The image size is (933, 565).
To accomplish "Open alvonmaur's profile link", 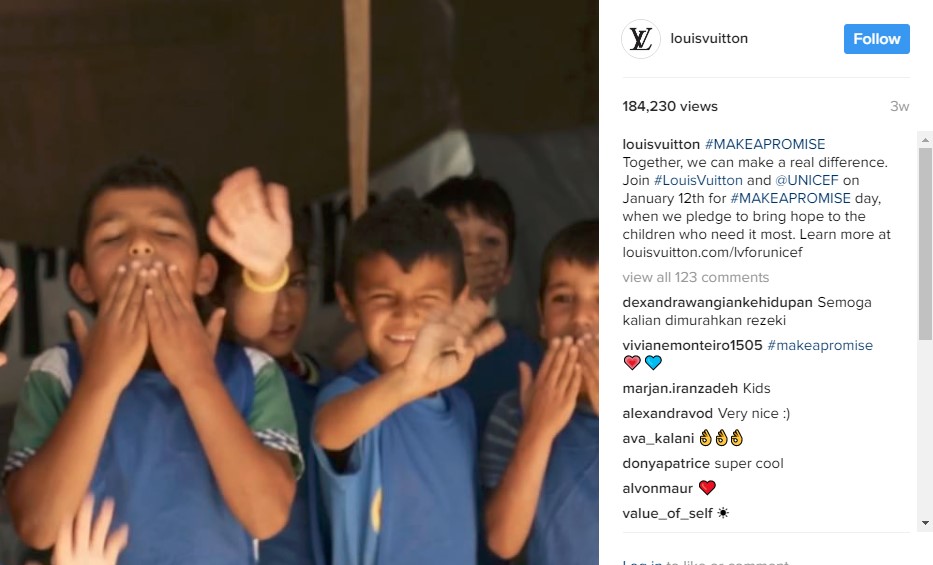I will click(658, 488).
